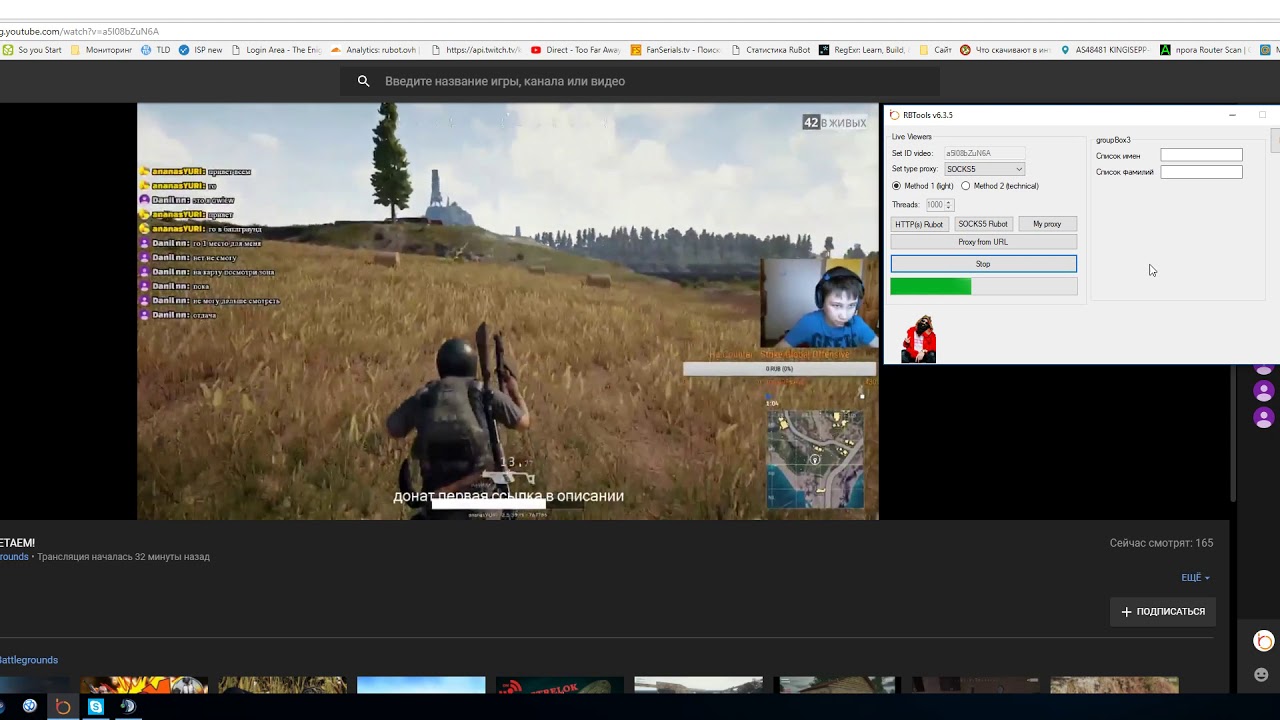This screenshot has width=1280, height=720.
Task: Open the Set type proxy SOCKS5 dropdown
Action: tap(984, 169)
